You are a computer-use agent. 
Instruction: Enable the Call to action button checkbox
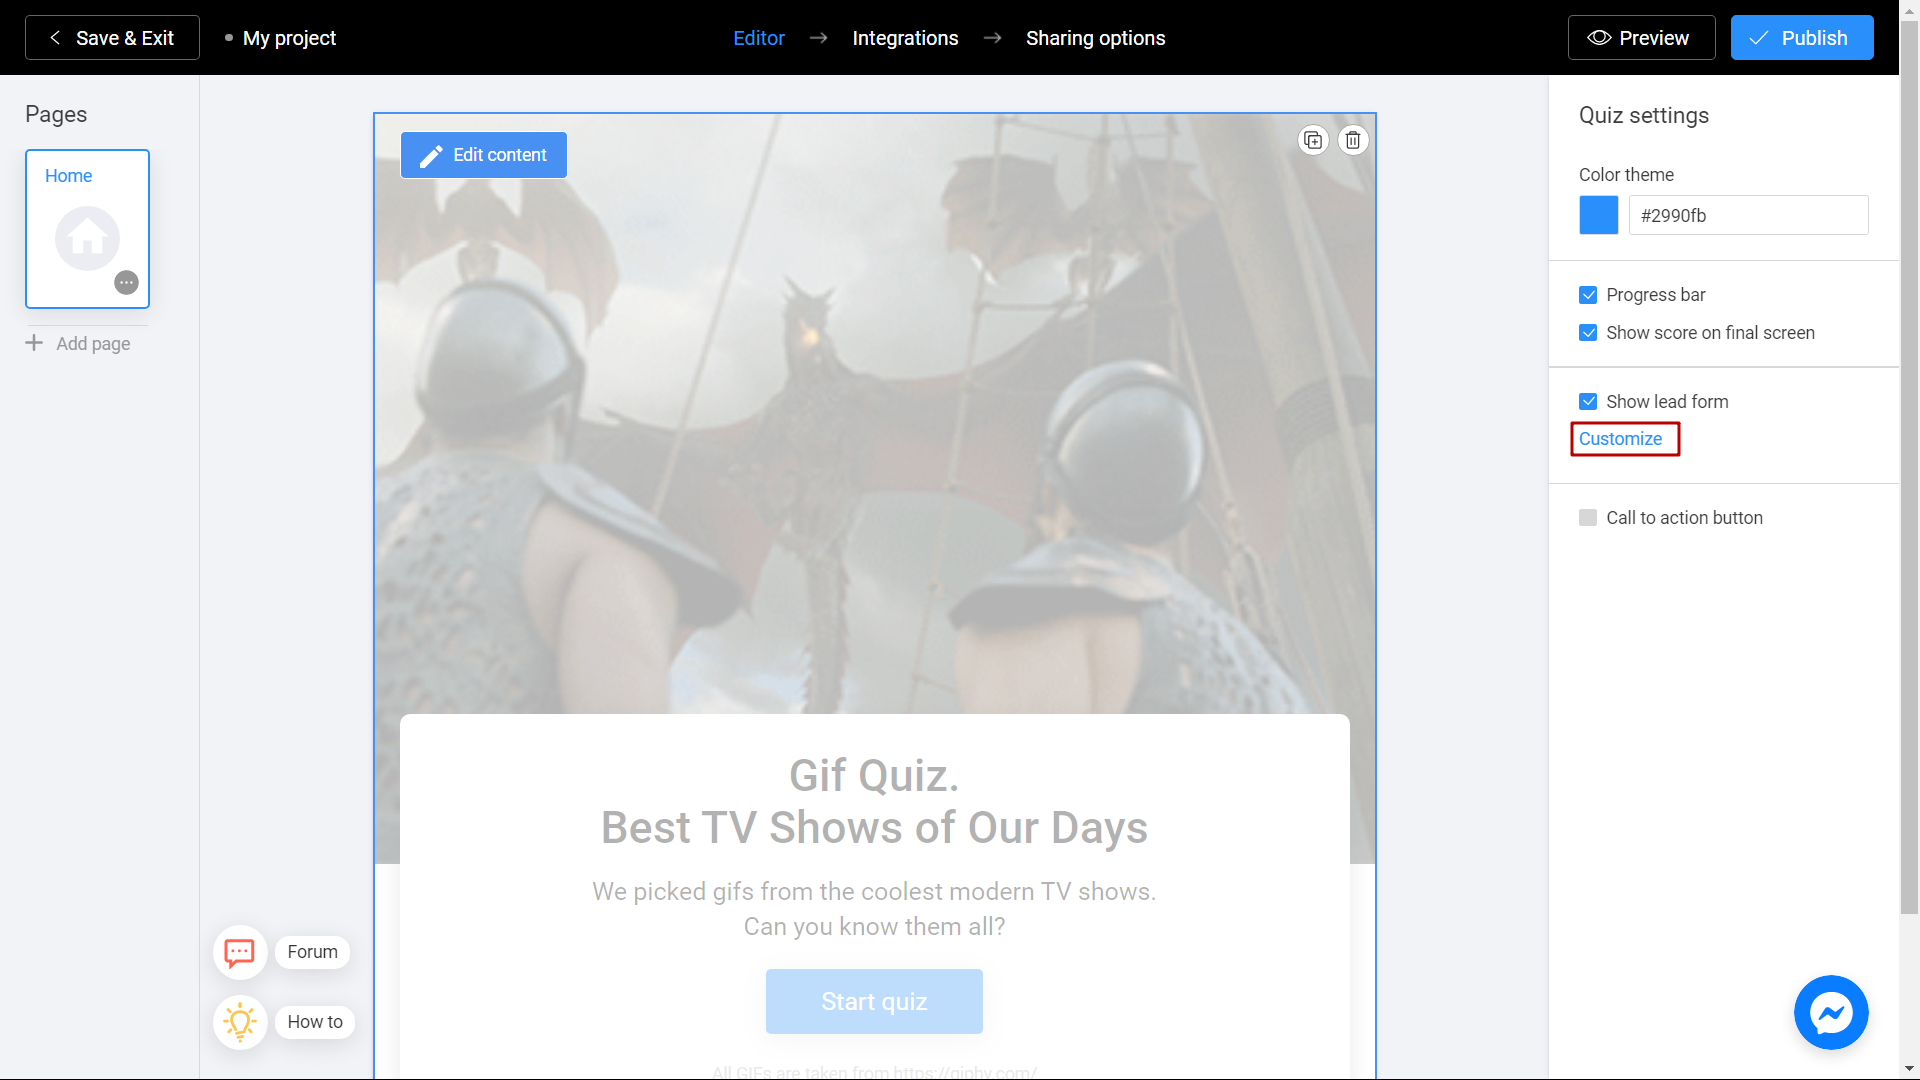(1589, 517)
